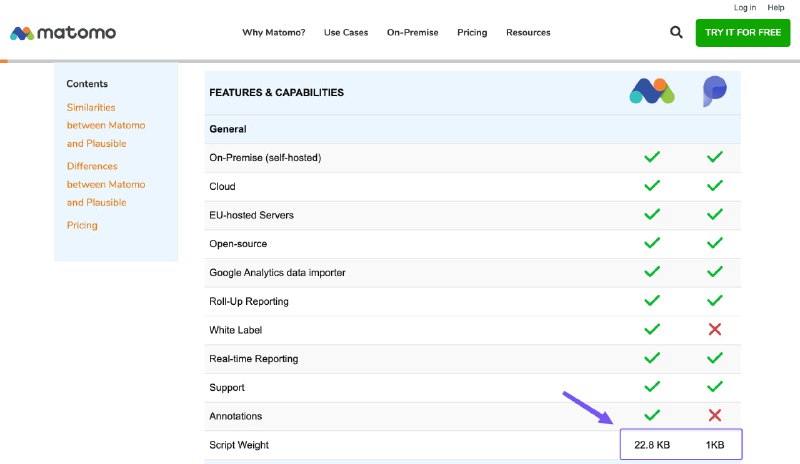Click the Log in link
This screenshot has height=464, width=800.
[744, 8]
